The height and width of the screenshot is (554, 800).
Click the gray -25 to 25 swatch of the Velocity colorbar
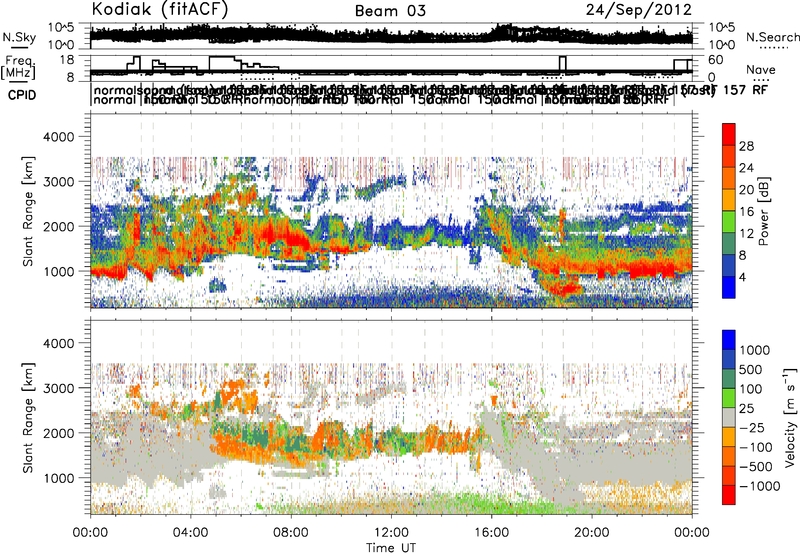729,418
